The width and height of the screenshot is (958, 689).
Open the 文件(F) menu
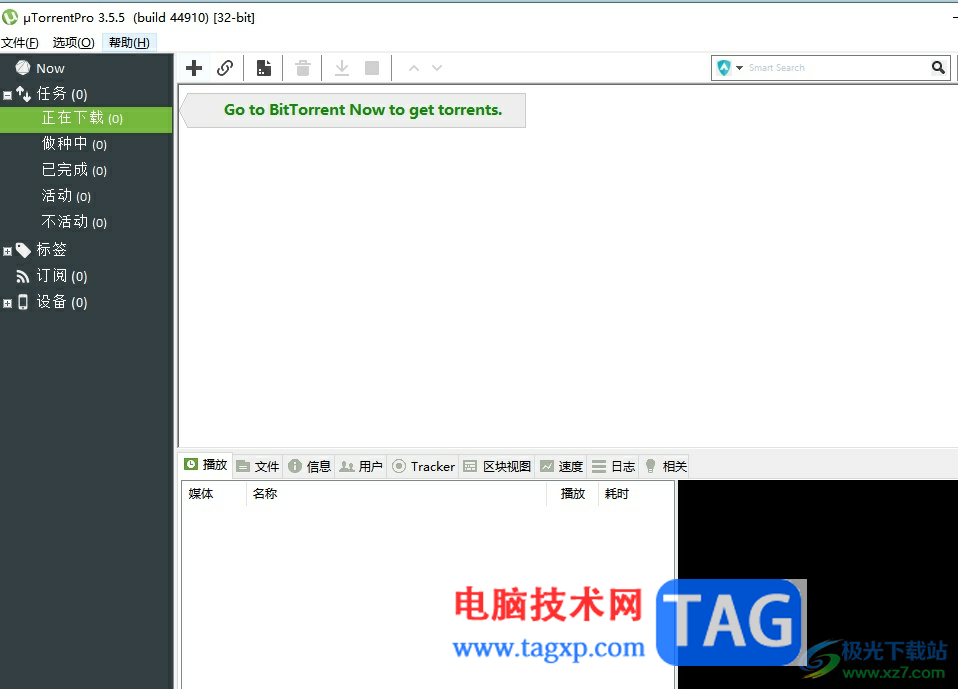20,43
